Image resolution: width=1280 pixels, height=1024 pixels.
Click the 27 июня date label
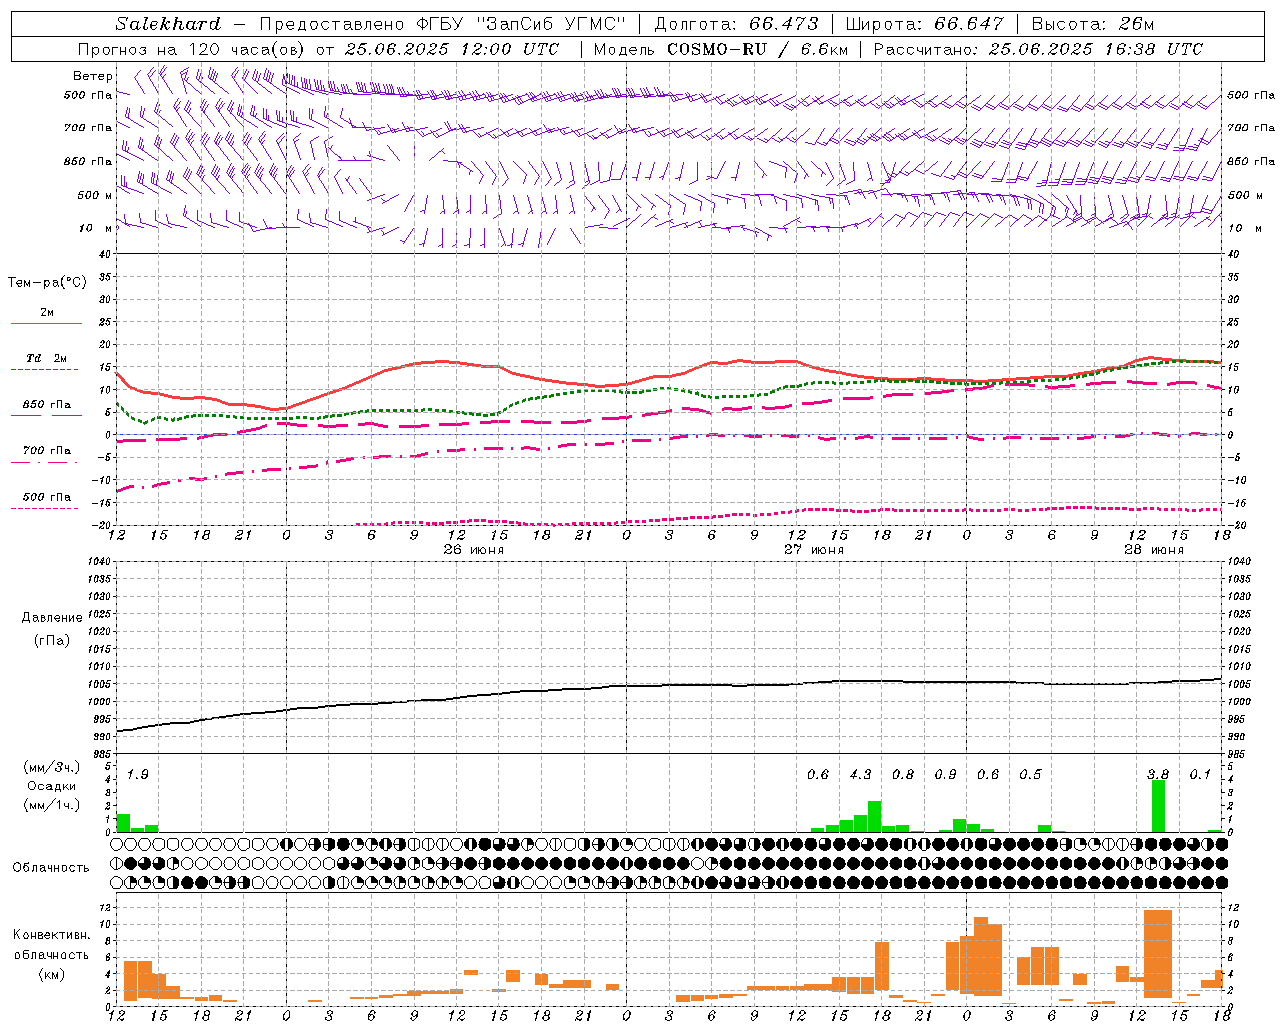[813, 550]
